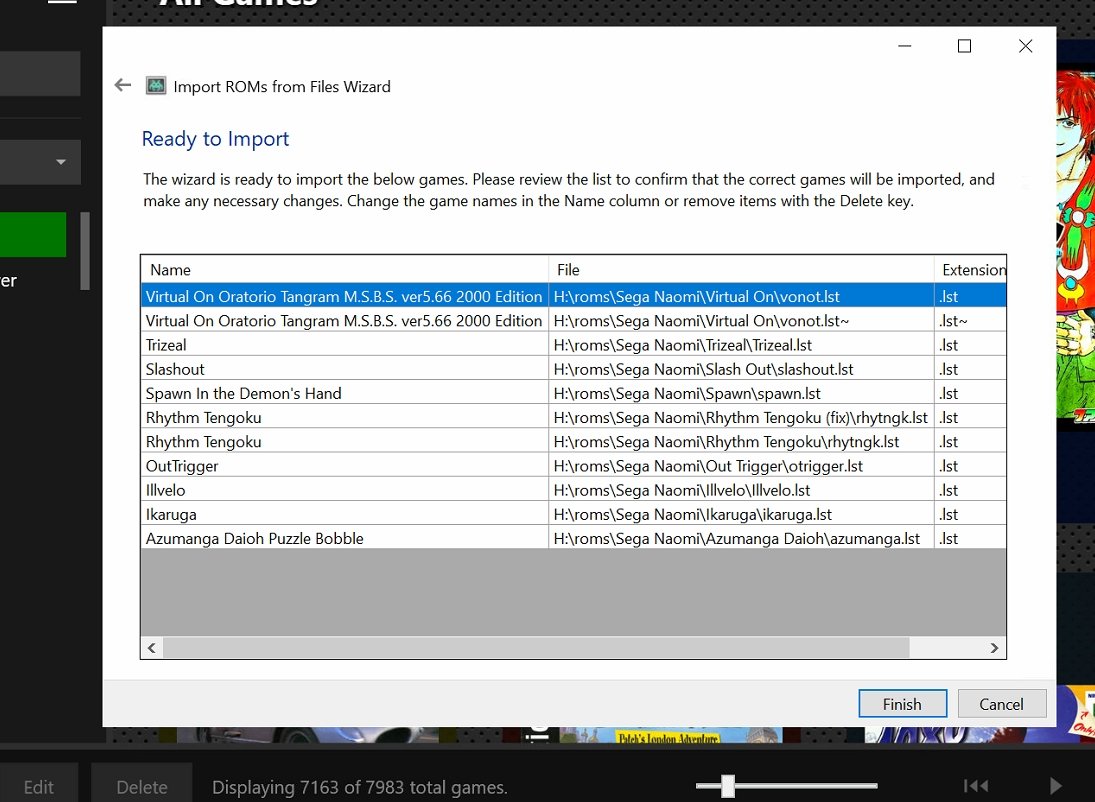Close the import wizard window
Screen dimensions: 1095x802
(x=1025, y=46)
